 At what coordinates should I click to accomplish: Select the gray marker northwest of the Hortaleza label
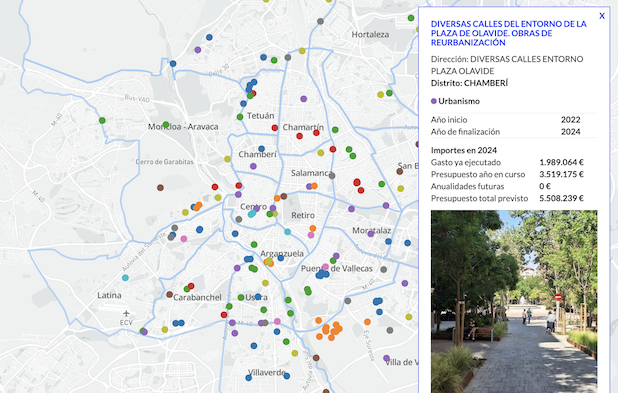[x=320, y=21]
